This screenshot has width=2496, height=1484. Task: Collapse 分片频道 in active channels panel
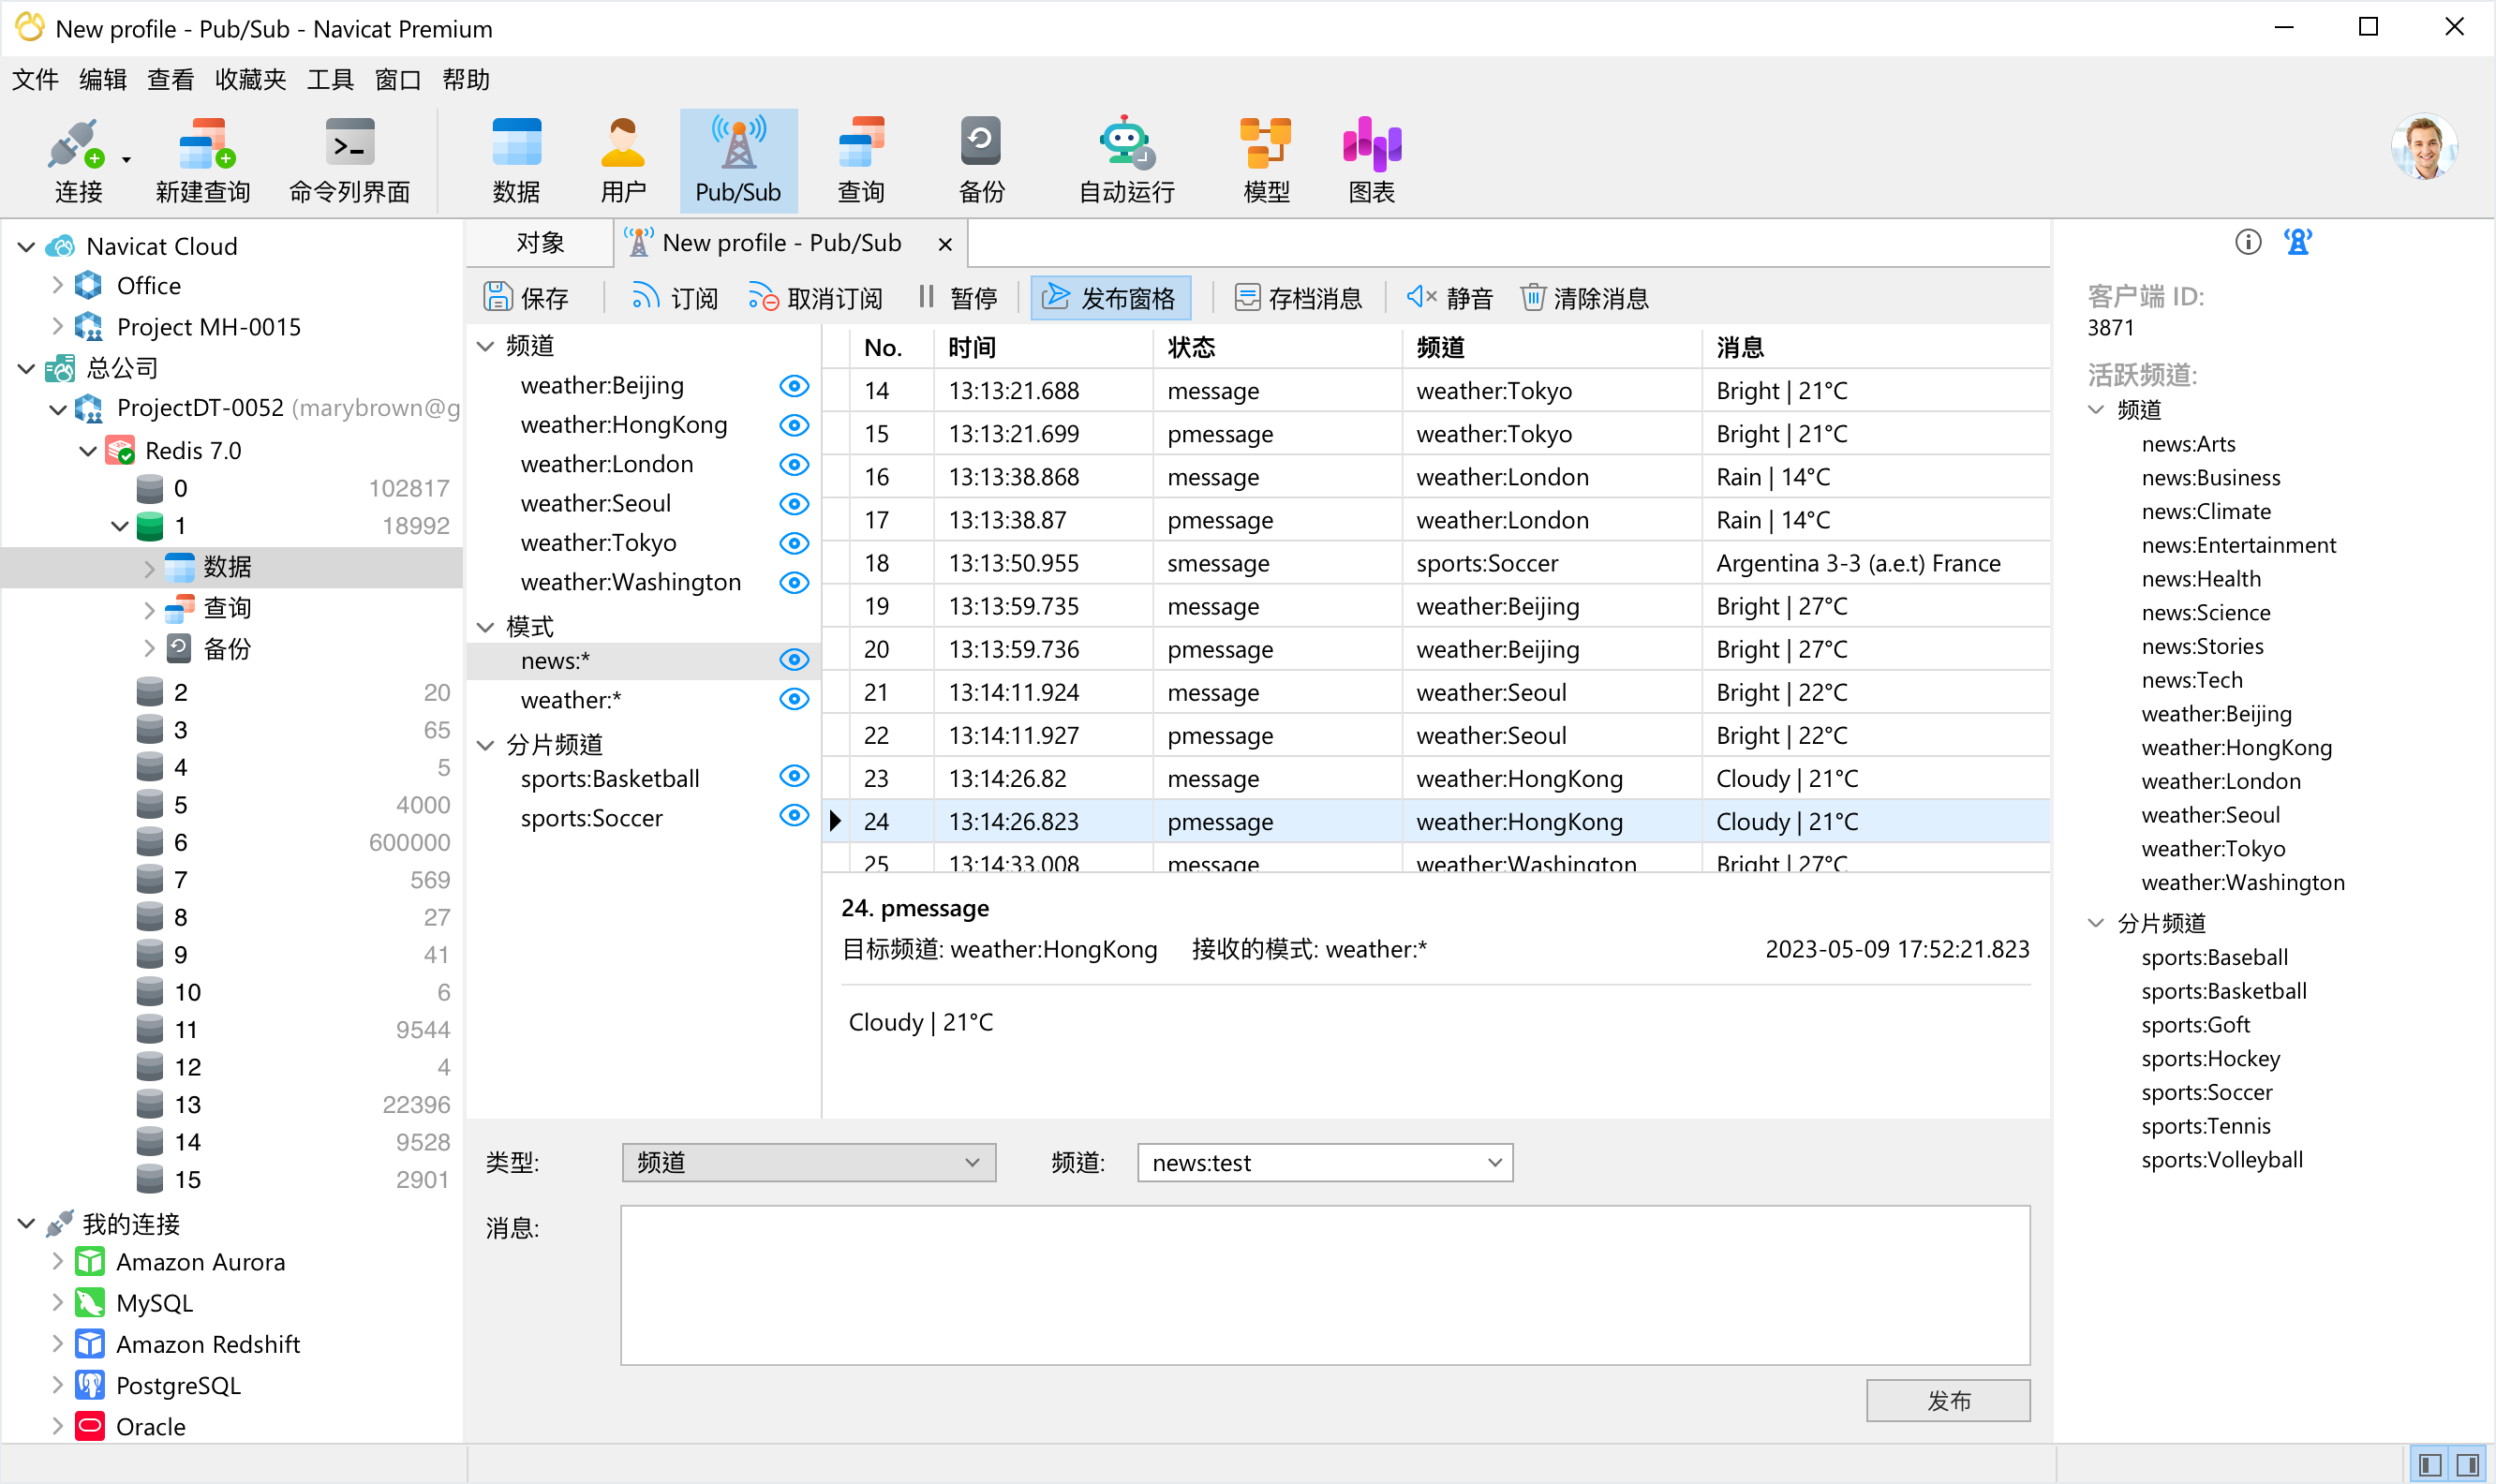[2097, 923]
